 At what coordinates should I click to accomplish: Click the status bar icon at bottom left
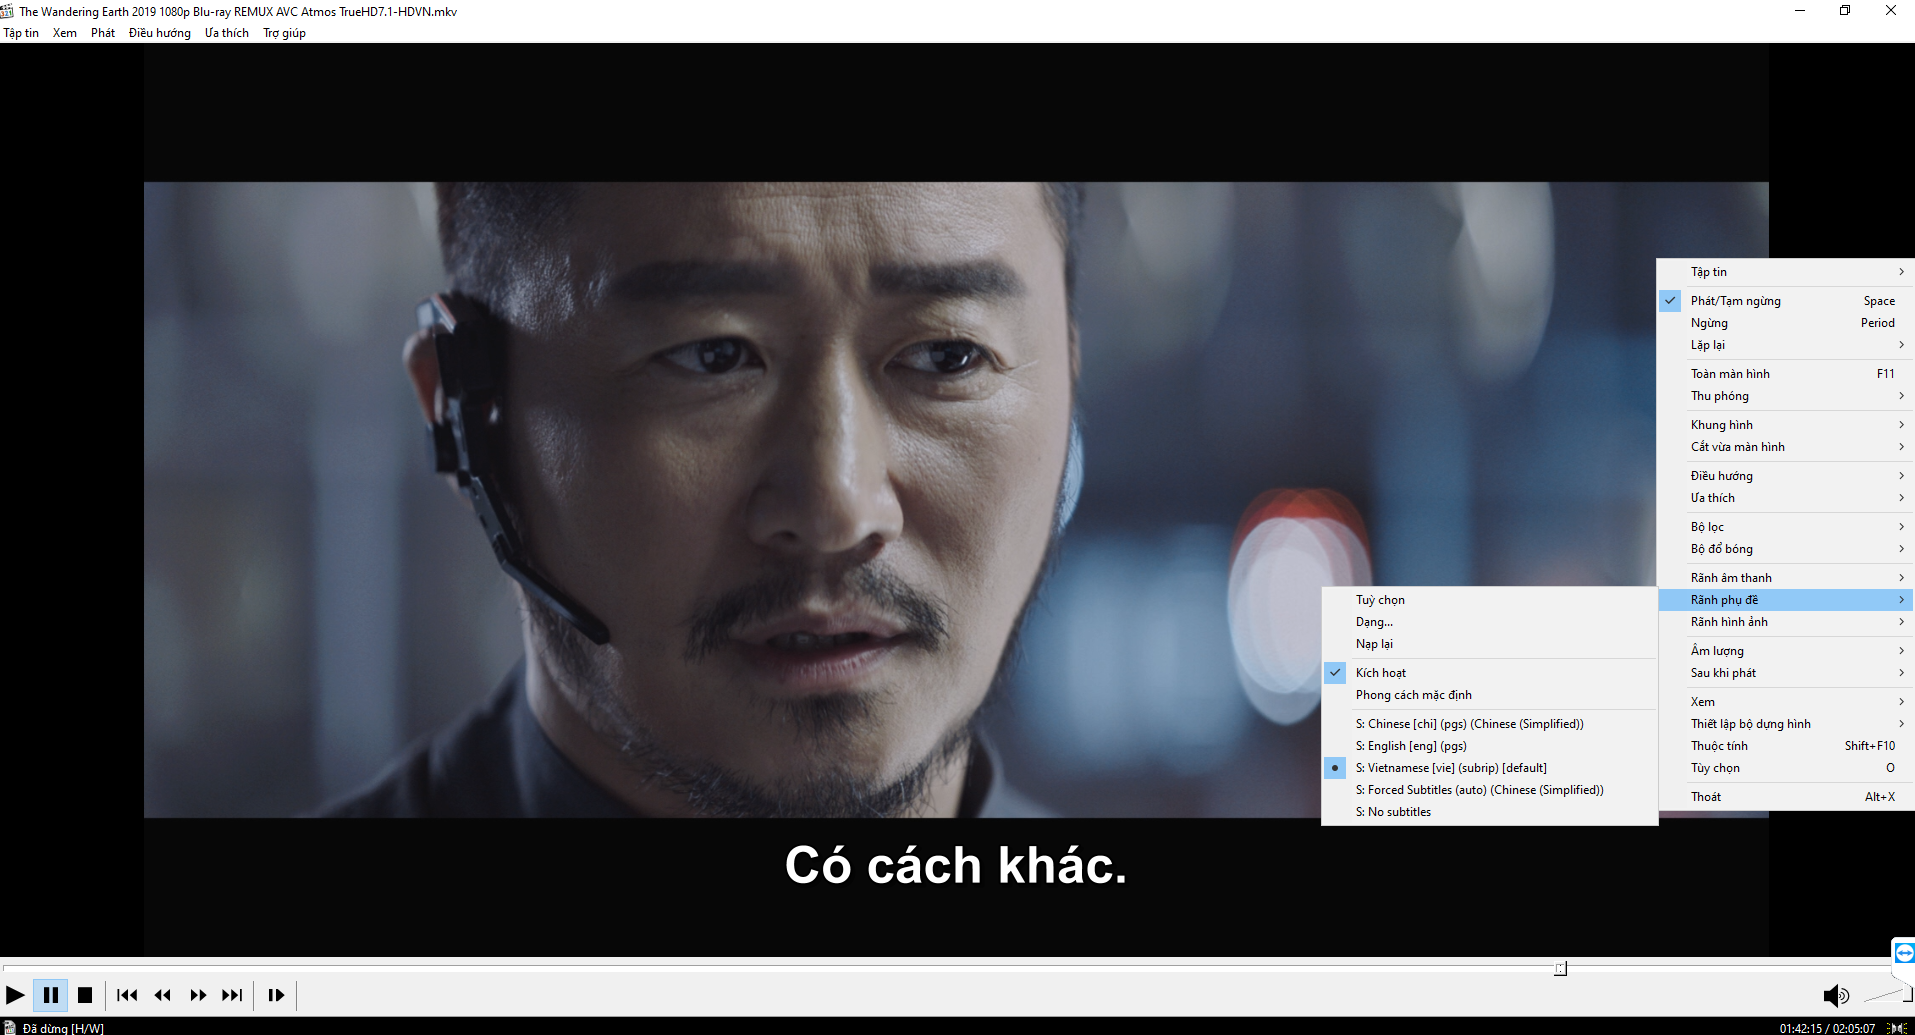(x=10, y=1027)
